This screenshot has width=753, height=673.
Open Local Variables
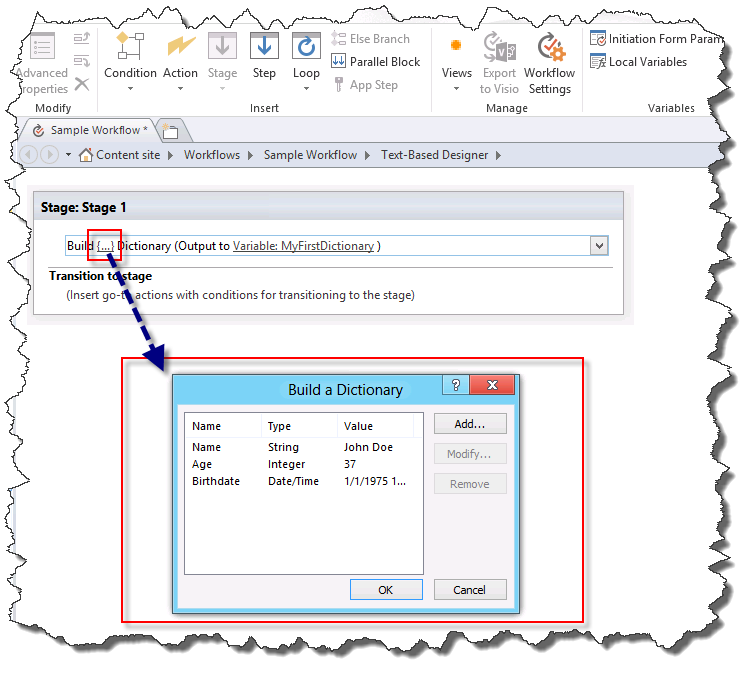pyautogui.click(x=638, y=61)
